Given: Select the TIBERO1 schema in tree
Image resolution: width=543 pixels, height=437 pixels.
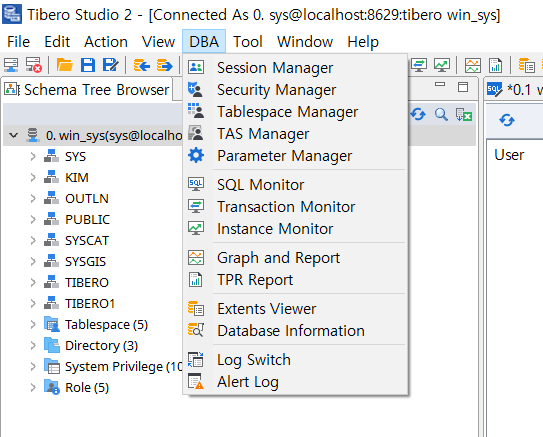Looking at the screenshot, I should [x=90, y=304].
